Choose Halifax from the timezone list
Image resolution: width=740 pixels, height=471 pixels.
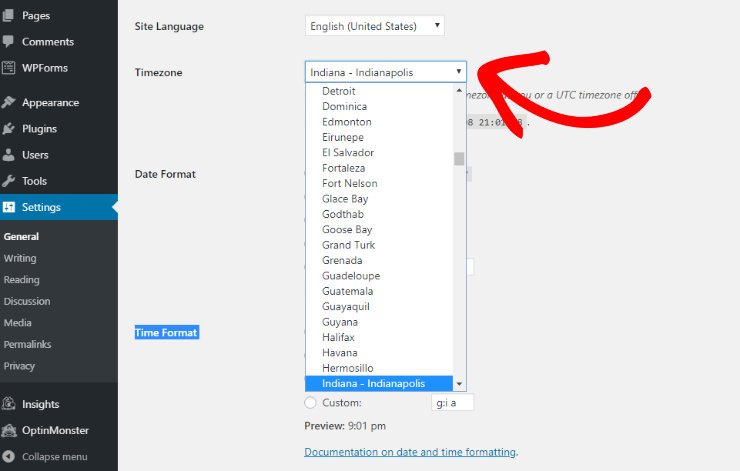(x=339, y=337)
